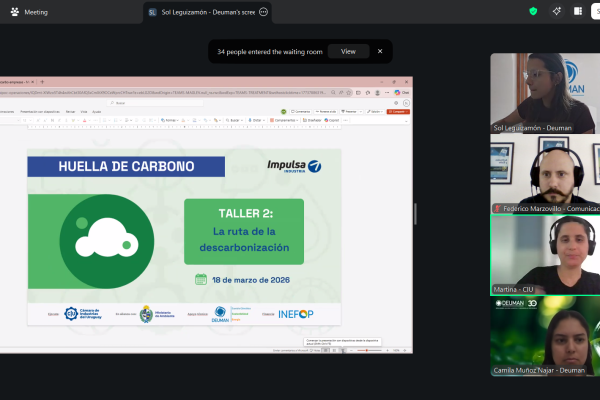The image size is (600, 400).
Task: Open new browser tab in shared screen
Action: 42,82
